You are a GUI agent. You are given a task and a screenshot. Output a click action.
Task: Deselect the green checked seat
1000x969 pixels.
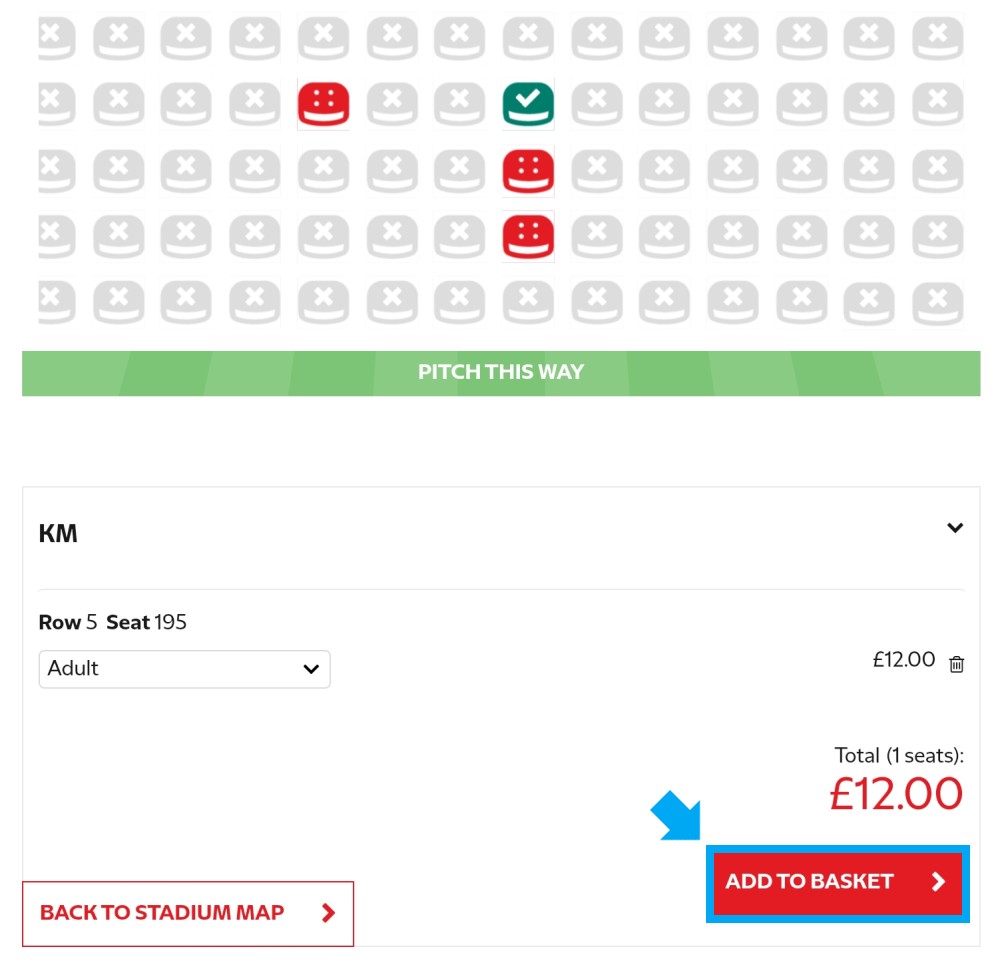527,103
